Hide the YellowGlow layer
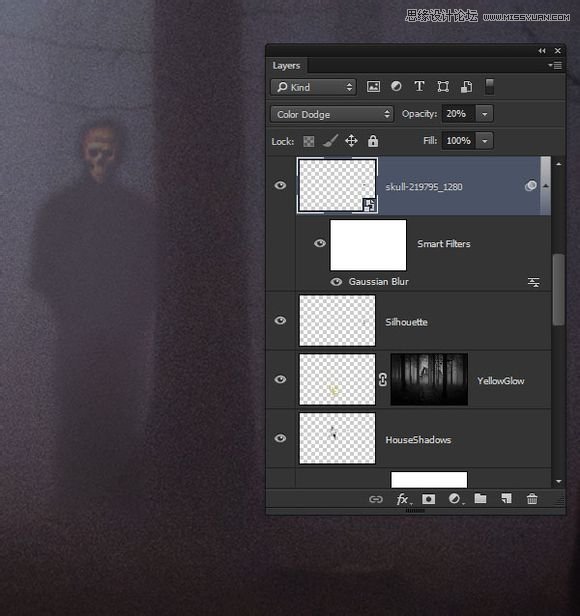Viewport: 580px width, 616px height. pyautogui.click(x=280, y=380)
